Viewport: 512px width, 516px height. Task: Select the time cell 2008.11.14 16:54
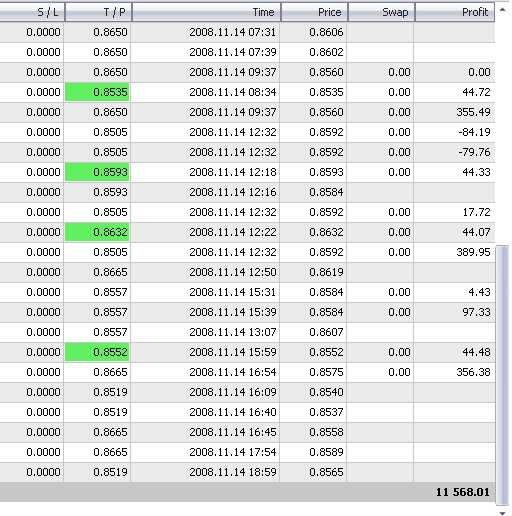pyautogui.click(x=233, y=372)
